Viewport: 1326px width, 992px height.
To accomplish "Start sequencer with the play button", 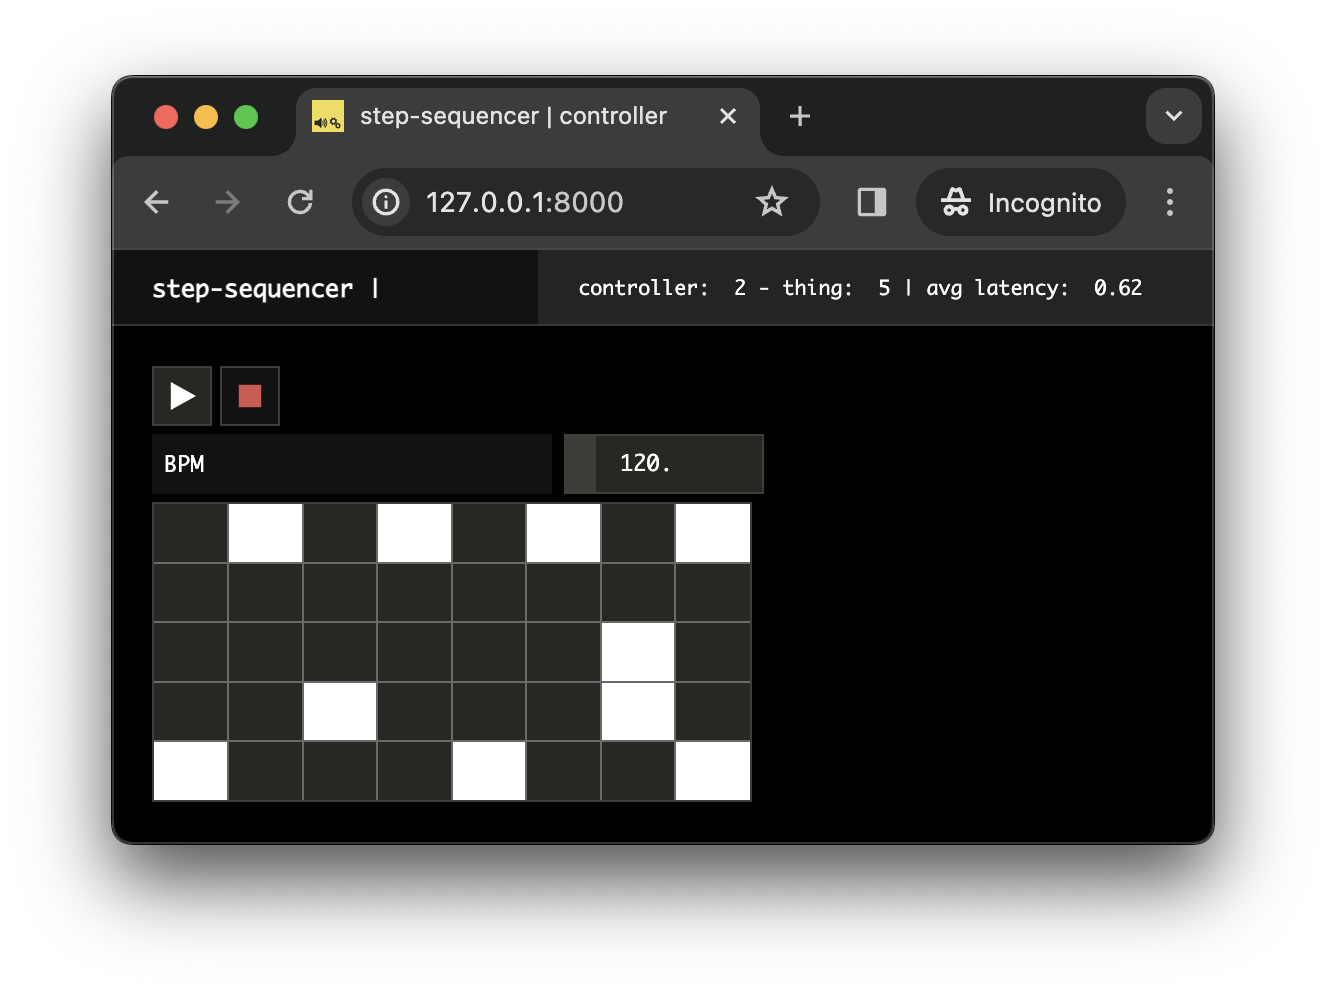I will (x=182, y=396).
